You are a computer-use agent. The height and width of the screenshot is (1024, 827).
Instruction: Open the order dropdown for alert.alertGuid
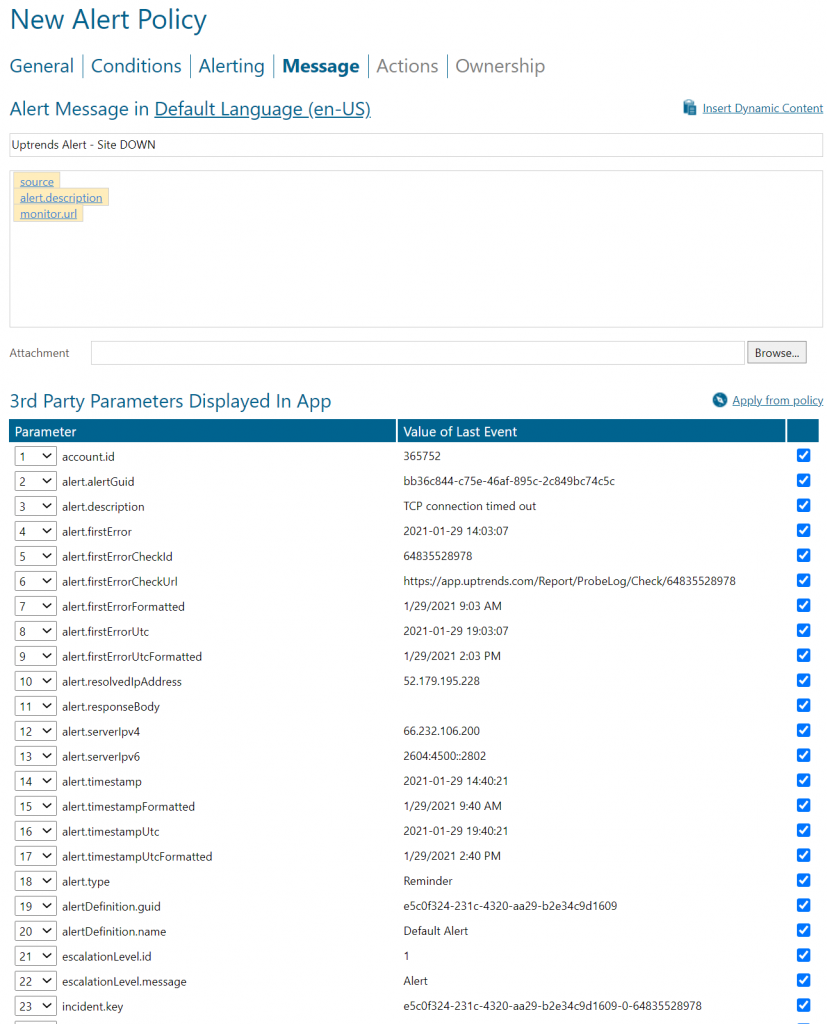coord(36,481)
